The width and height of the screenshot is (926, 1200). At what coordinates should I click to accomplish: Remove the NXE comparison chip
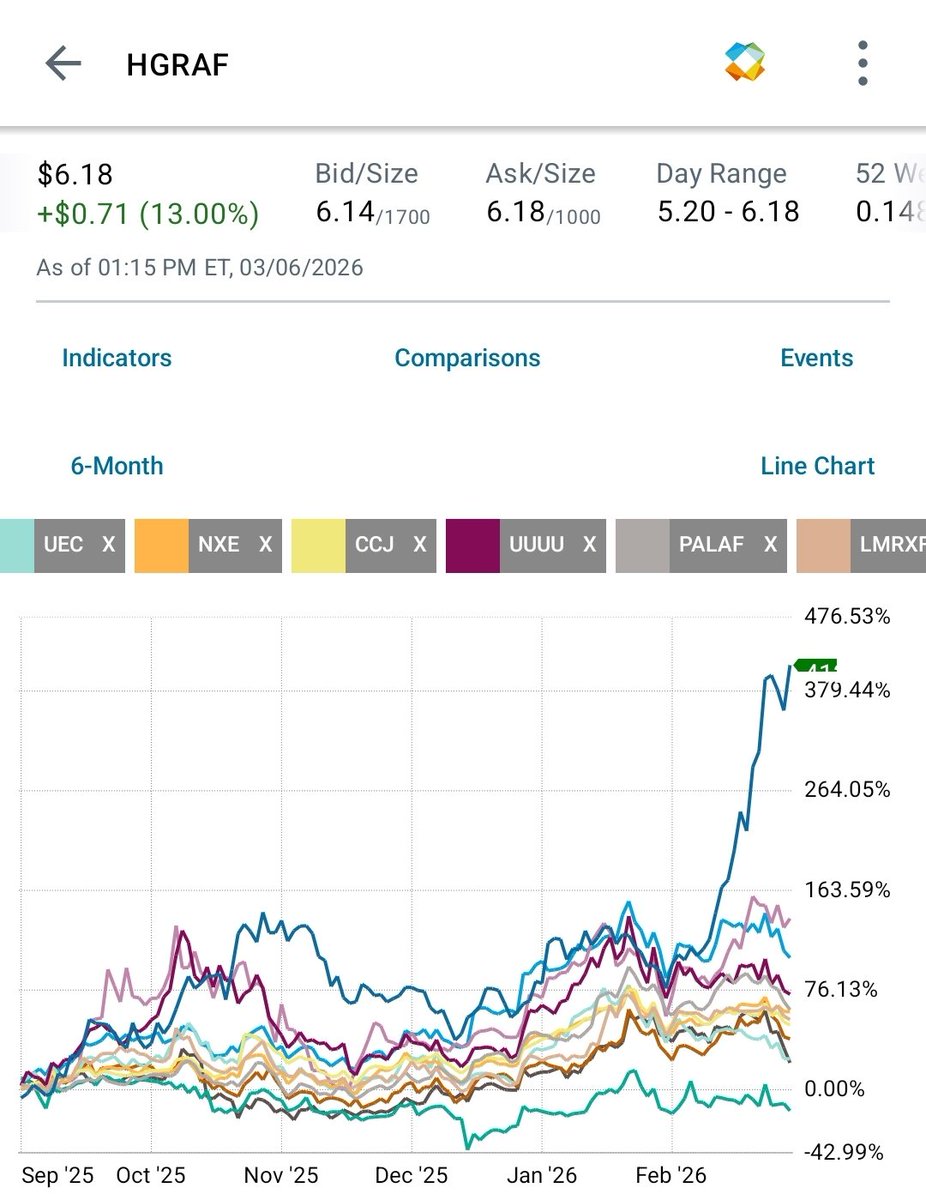[265, 545]
